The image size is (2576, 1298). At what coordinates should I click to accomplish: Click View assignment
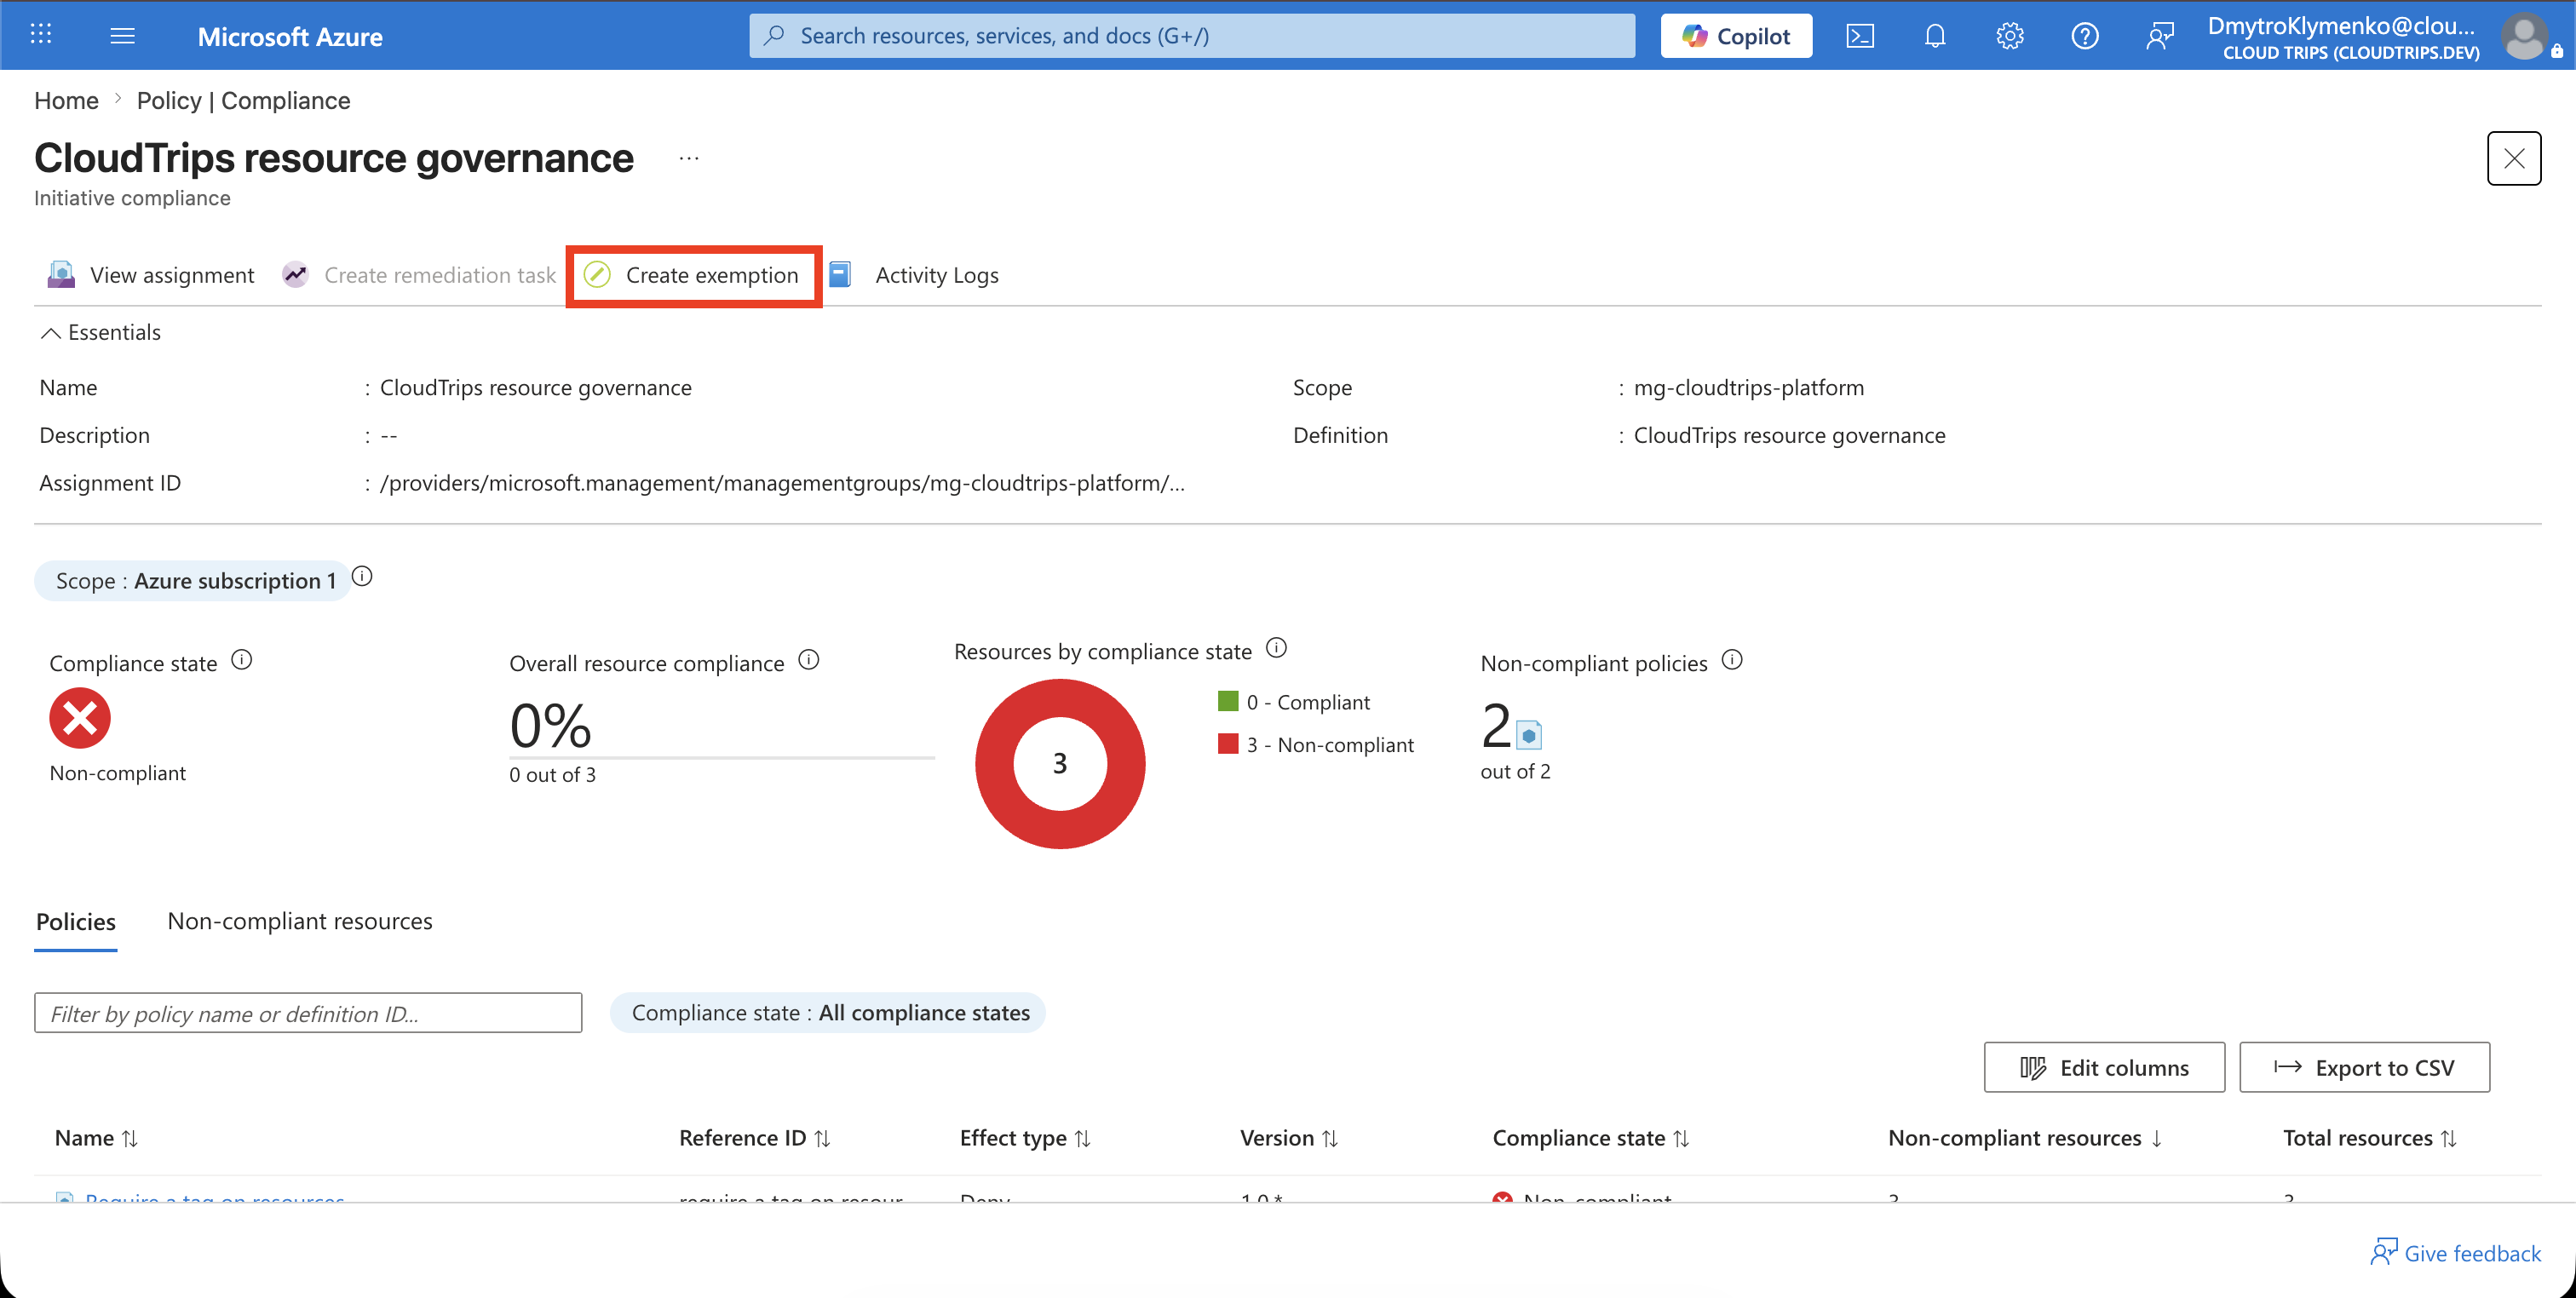pos(151,275)
